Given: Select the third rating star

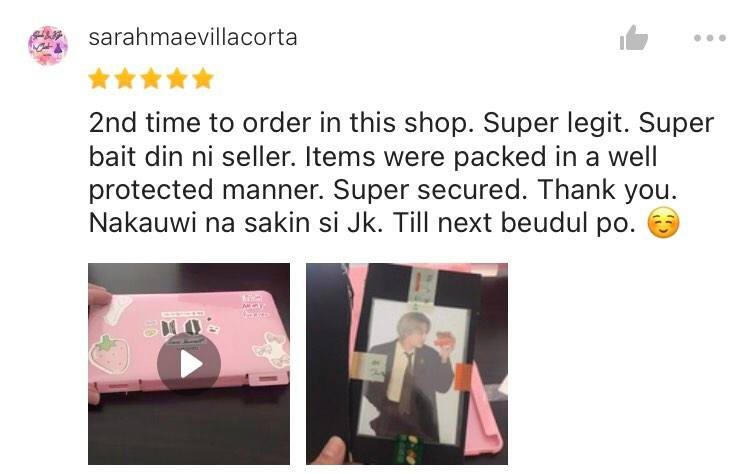Looking at the screenshot, I should 151,78.
